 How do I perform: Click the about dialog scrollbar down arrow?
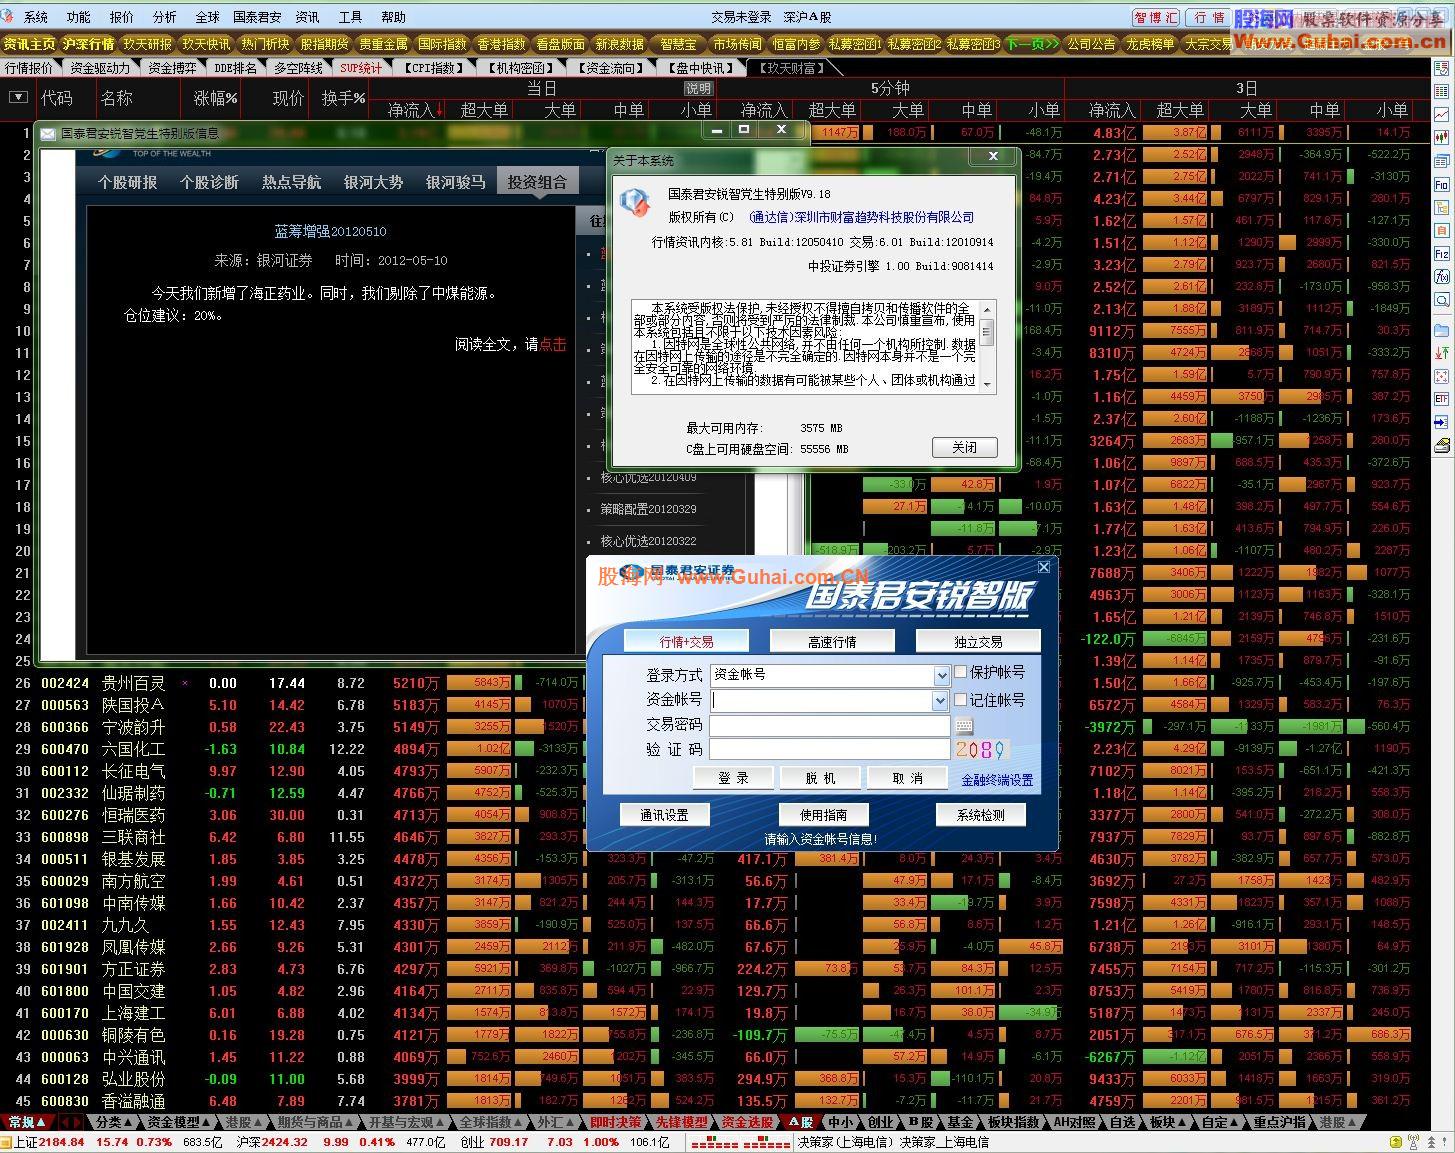pos(987,384)
